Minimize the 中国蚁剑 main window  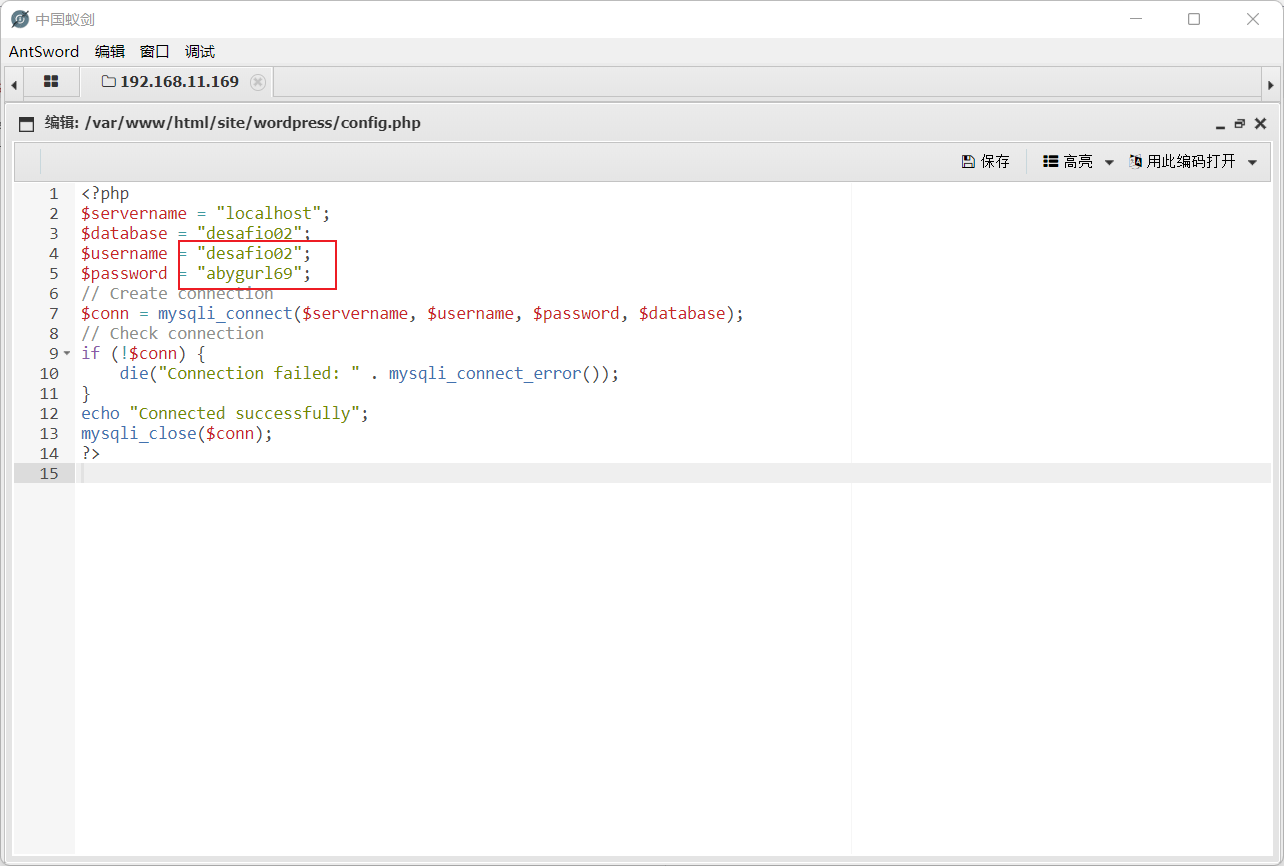(1135, 19)
